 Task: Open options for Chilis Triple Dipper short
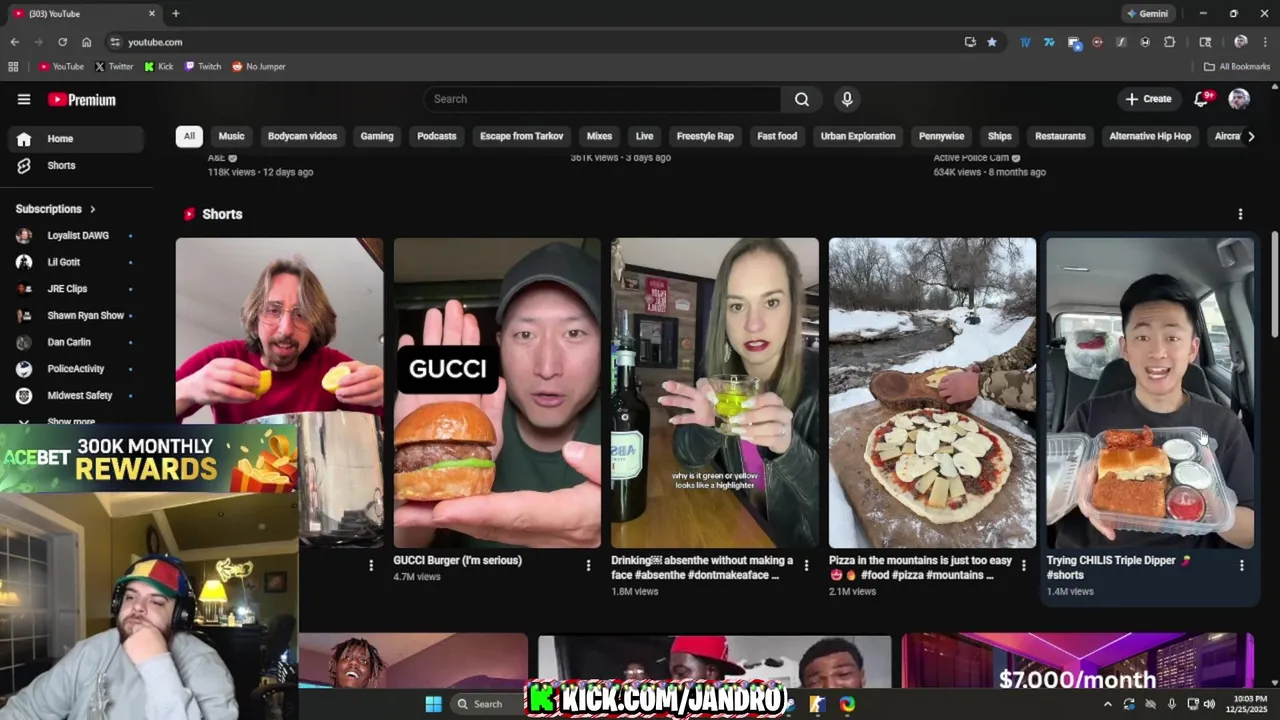click(x=1241, y=565)
